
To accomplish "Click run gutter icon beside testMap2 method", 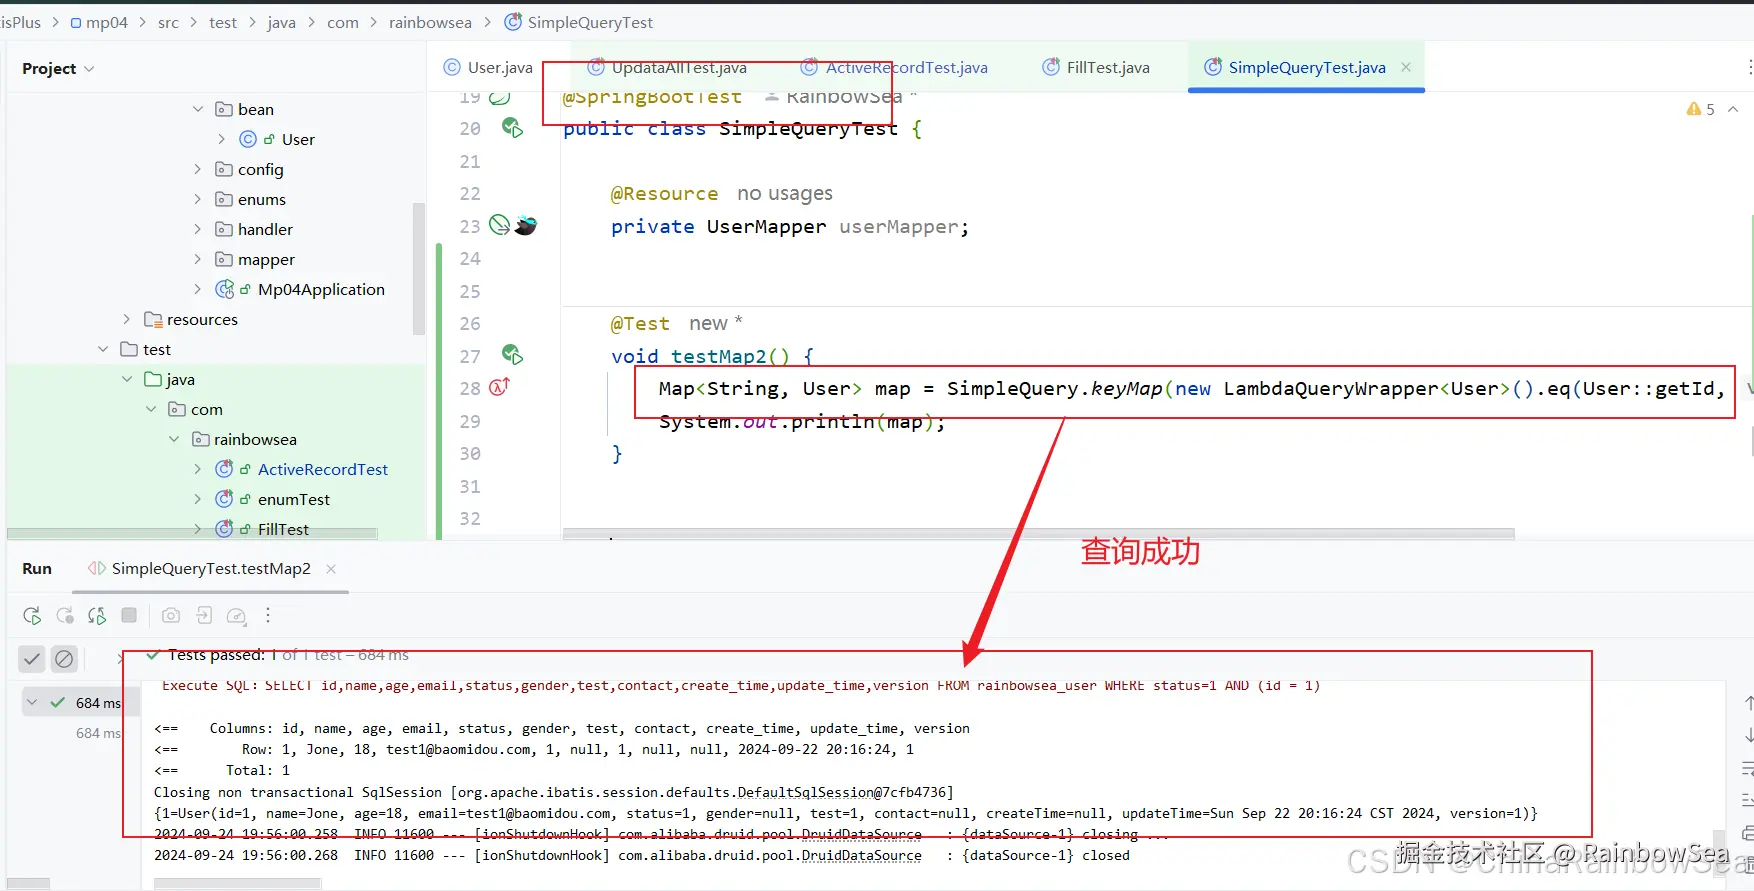I will coord(512,355).
